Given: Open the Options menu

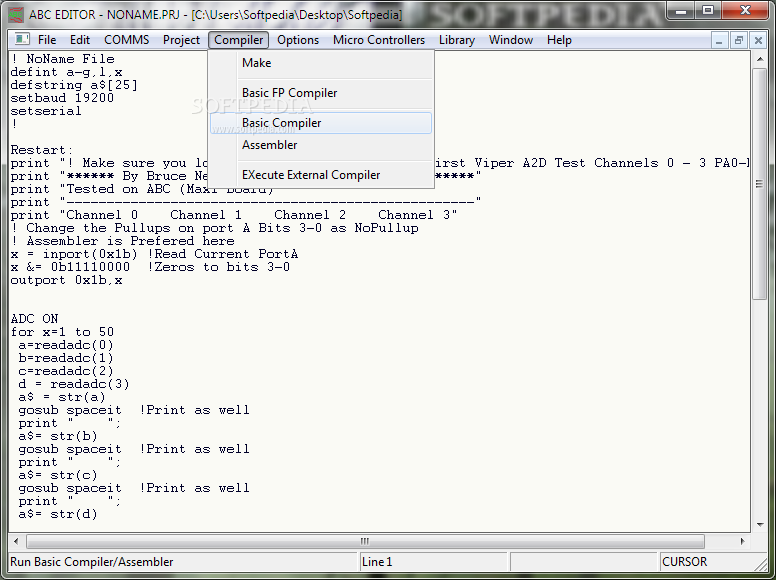Looking at the screenshot, I should point(298,40).
